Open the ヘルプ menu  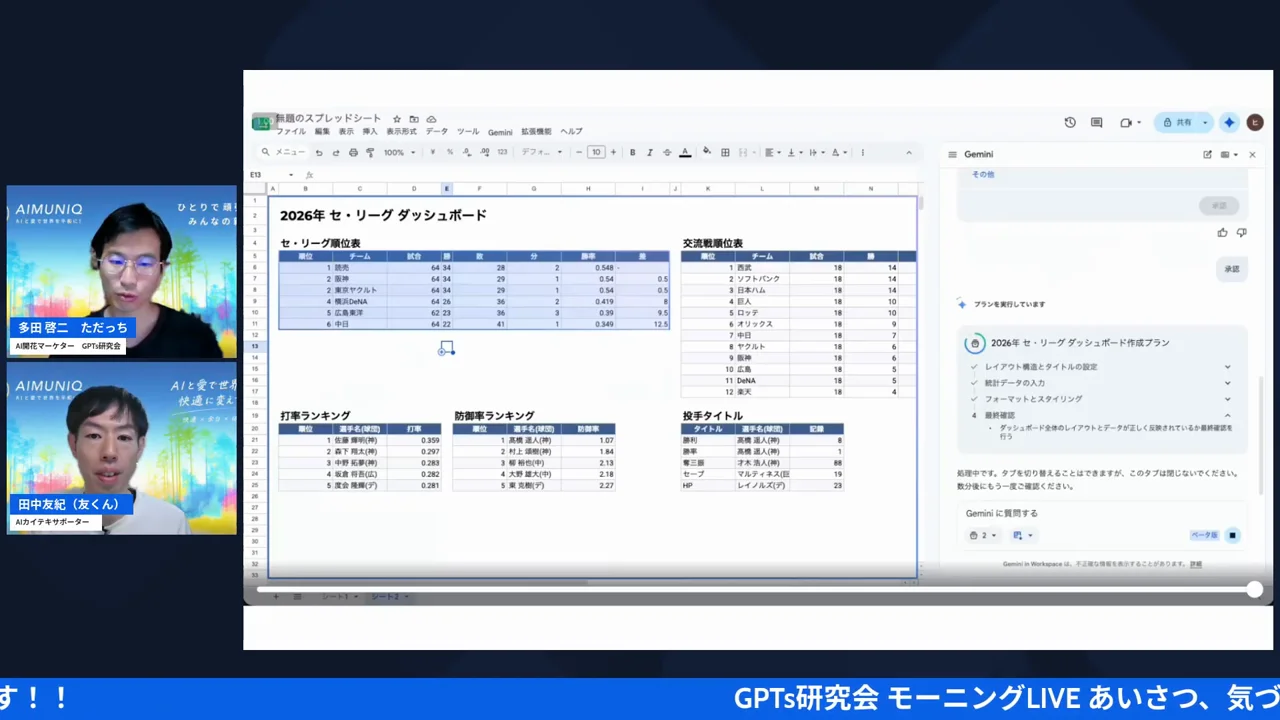pyautogui.click(x=571, y=132)
